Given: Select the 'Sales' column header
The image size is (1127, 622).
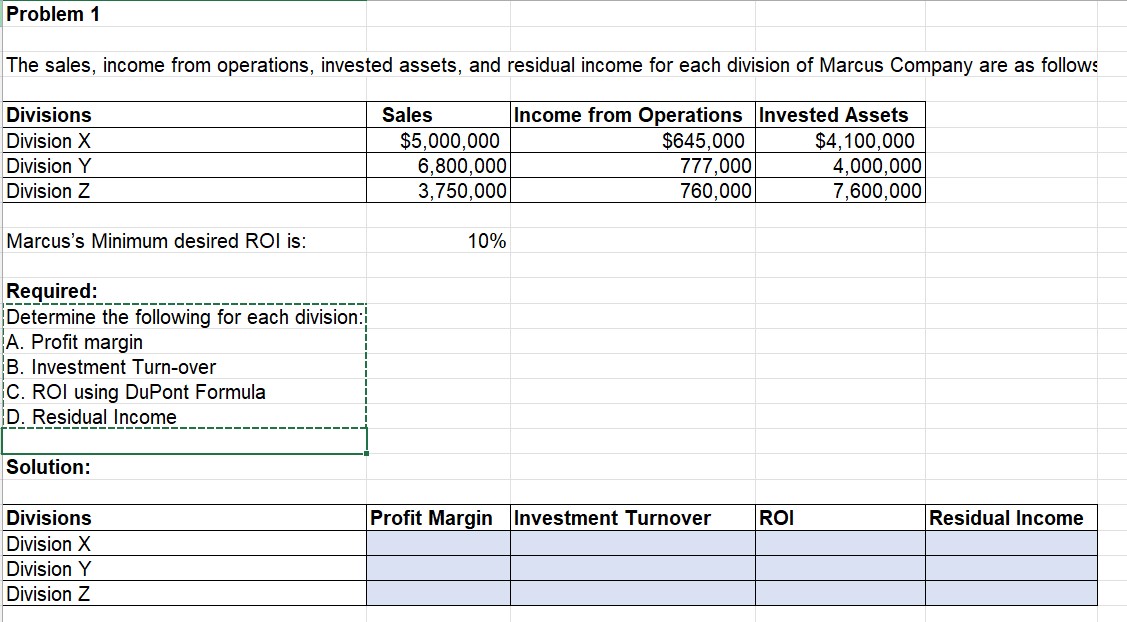Looking at the screenshot, I should tap(438, 115).
